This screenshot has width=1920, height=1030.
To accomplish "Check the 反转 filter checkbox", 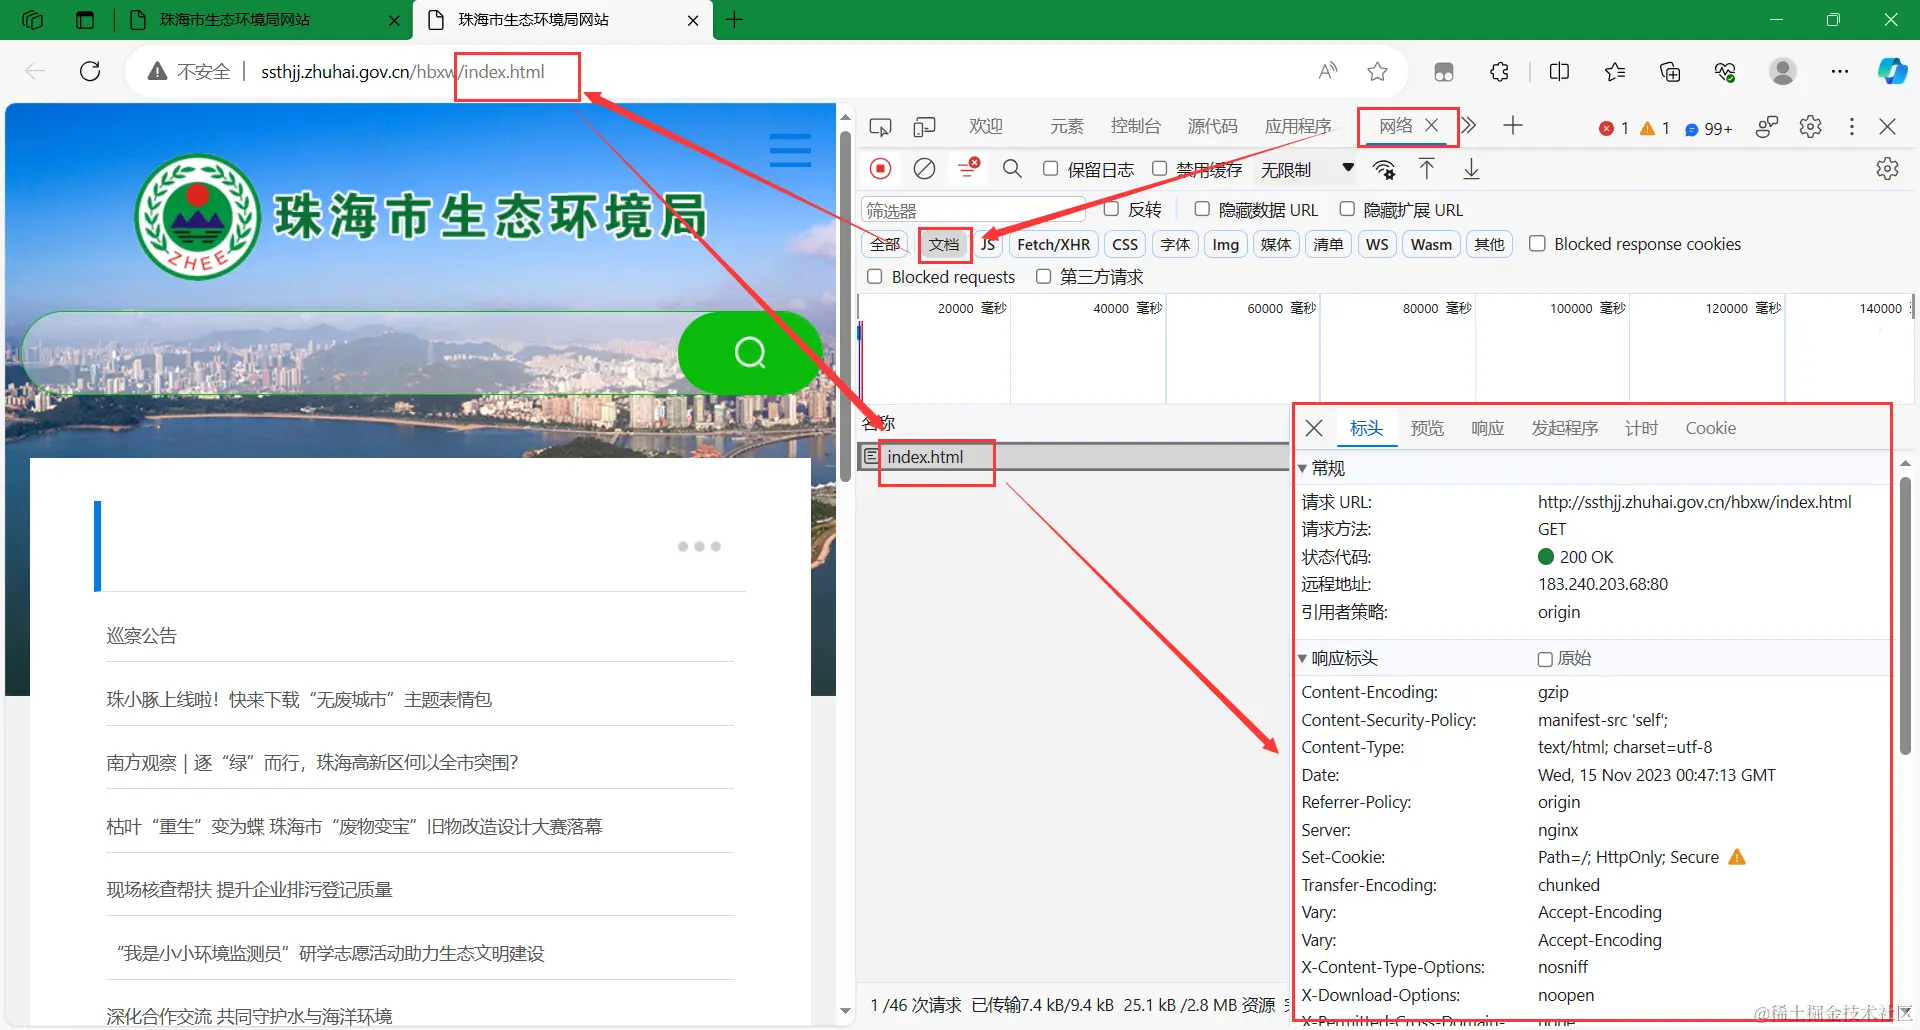I will [1111, 209].
